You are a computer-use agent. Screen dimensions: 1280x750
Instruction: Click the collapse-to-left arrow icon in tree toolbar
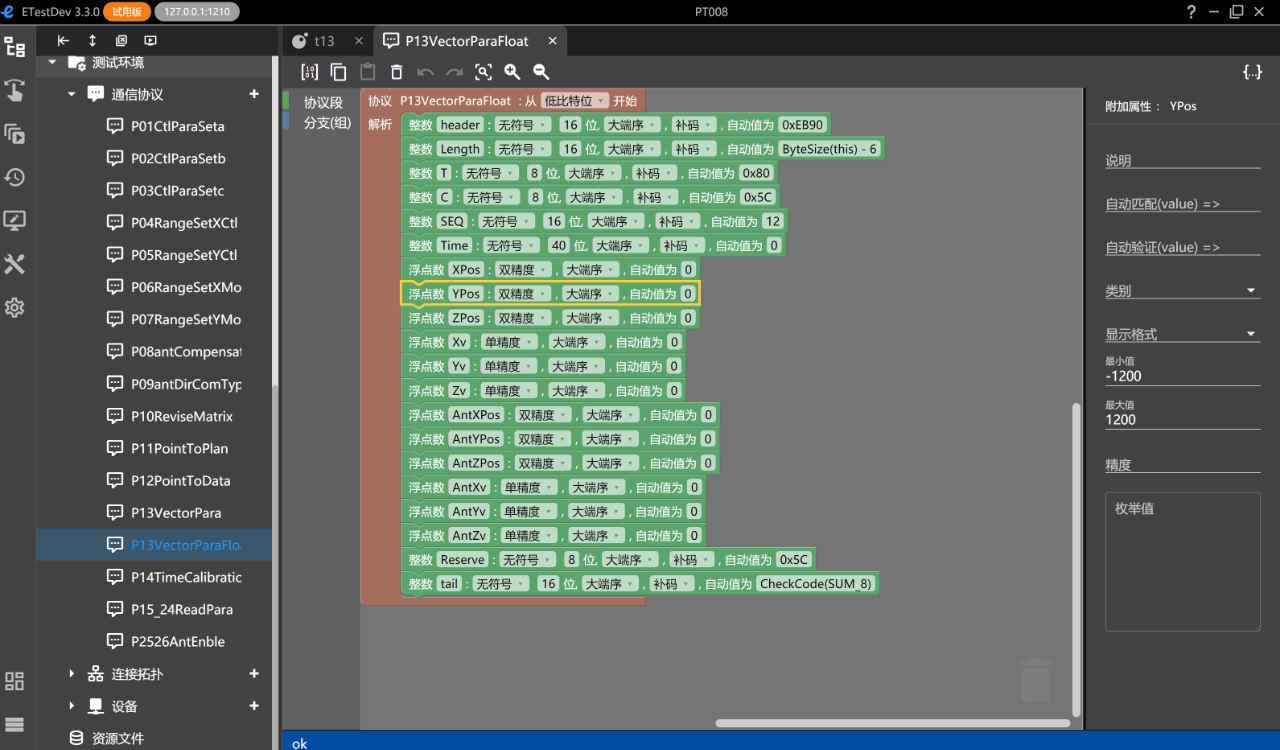[x=63, y=41]
